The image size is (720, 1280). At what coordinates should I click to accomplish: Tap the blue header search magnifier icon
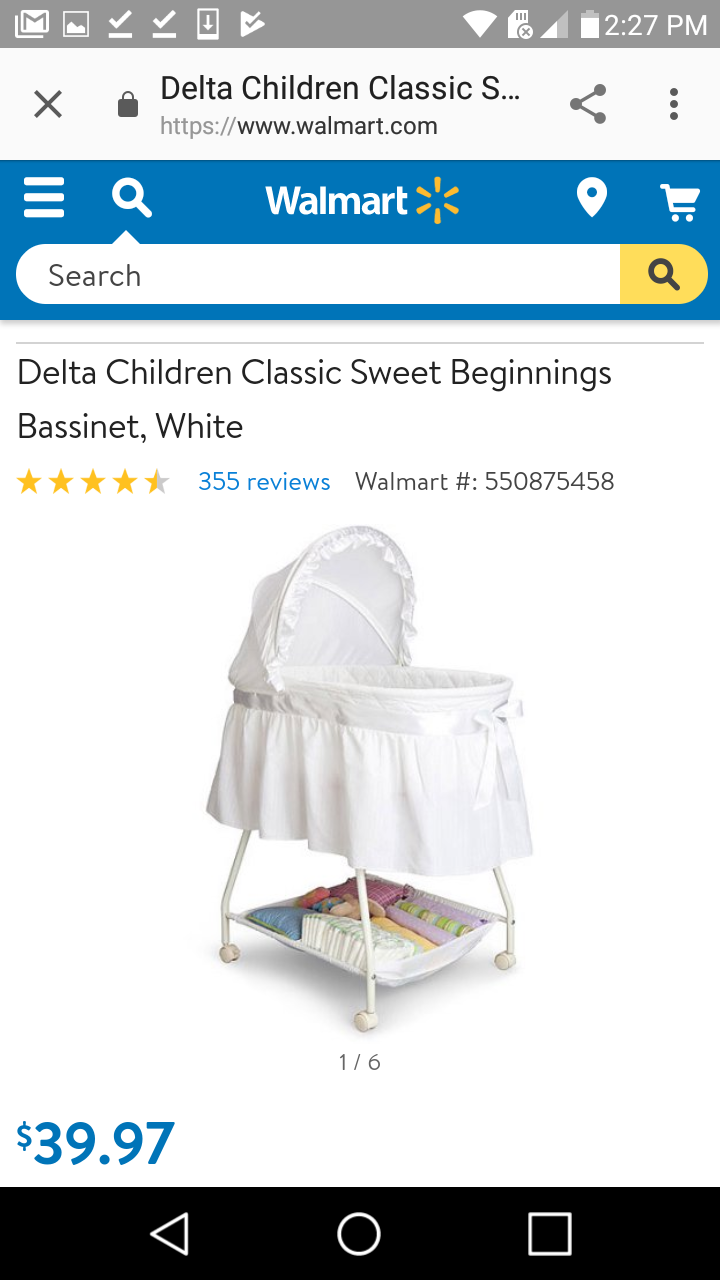[x=131, y=198]
